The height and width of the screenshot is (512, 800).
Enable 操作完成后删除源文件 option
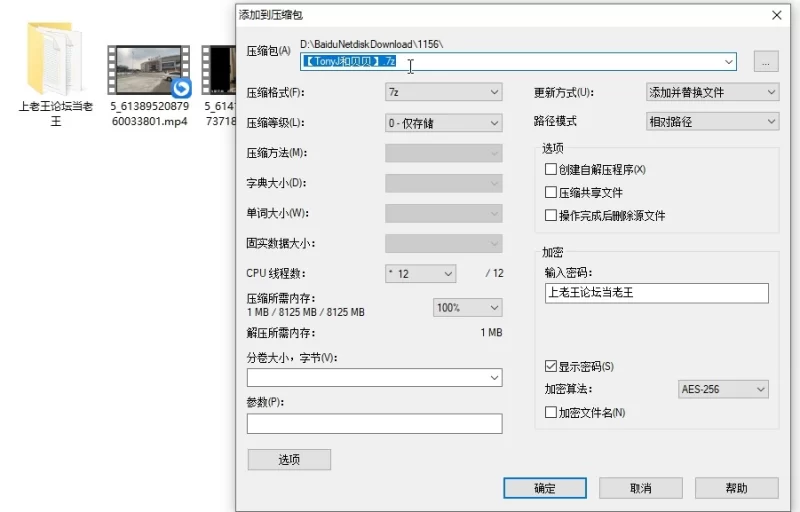pos(551,216)
